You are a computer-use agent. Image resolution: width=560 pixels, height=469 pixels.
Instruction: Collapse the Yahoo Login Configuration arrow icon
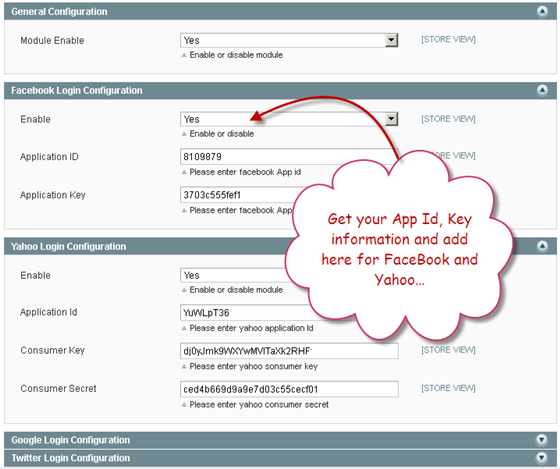pyautogui.click(x=542, y=246)
